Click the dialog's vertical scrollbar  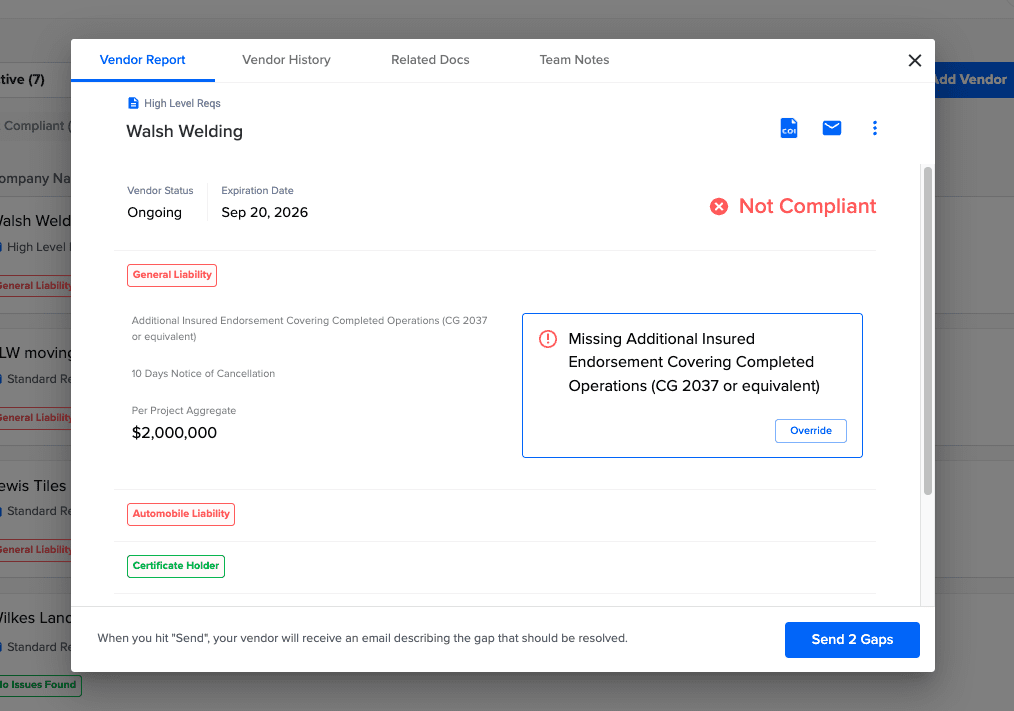[x=927, y=331]
